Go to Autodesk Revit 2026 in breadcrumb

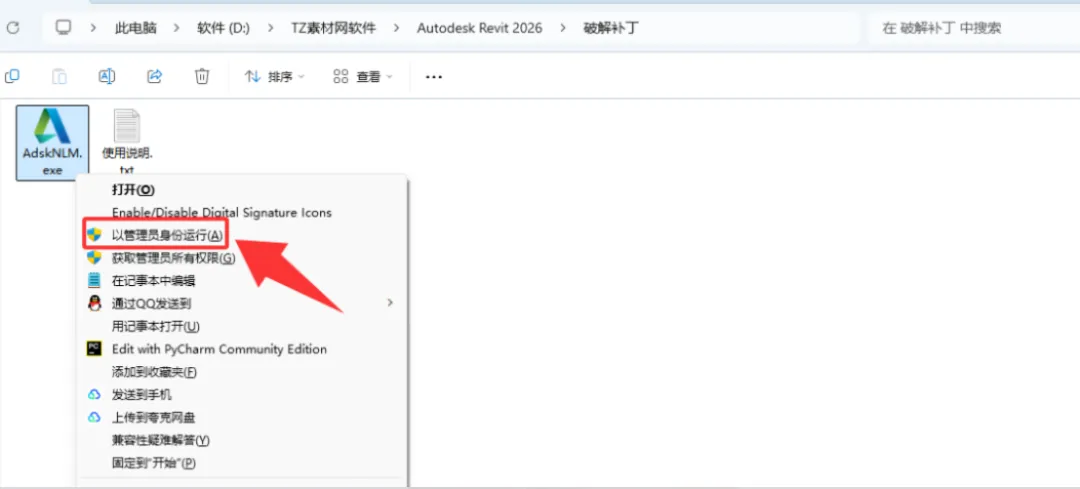tap(479, 28)
